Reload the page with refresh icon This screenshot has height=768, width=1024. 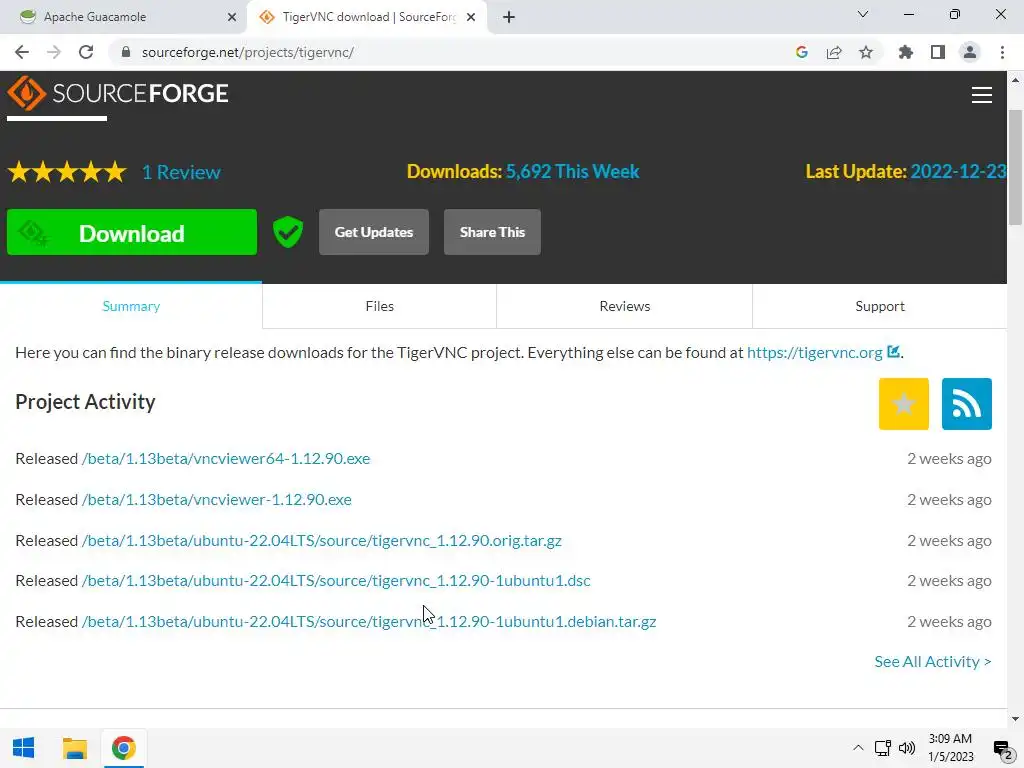tap(86, 52)
